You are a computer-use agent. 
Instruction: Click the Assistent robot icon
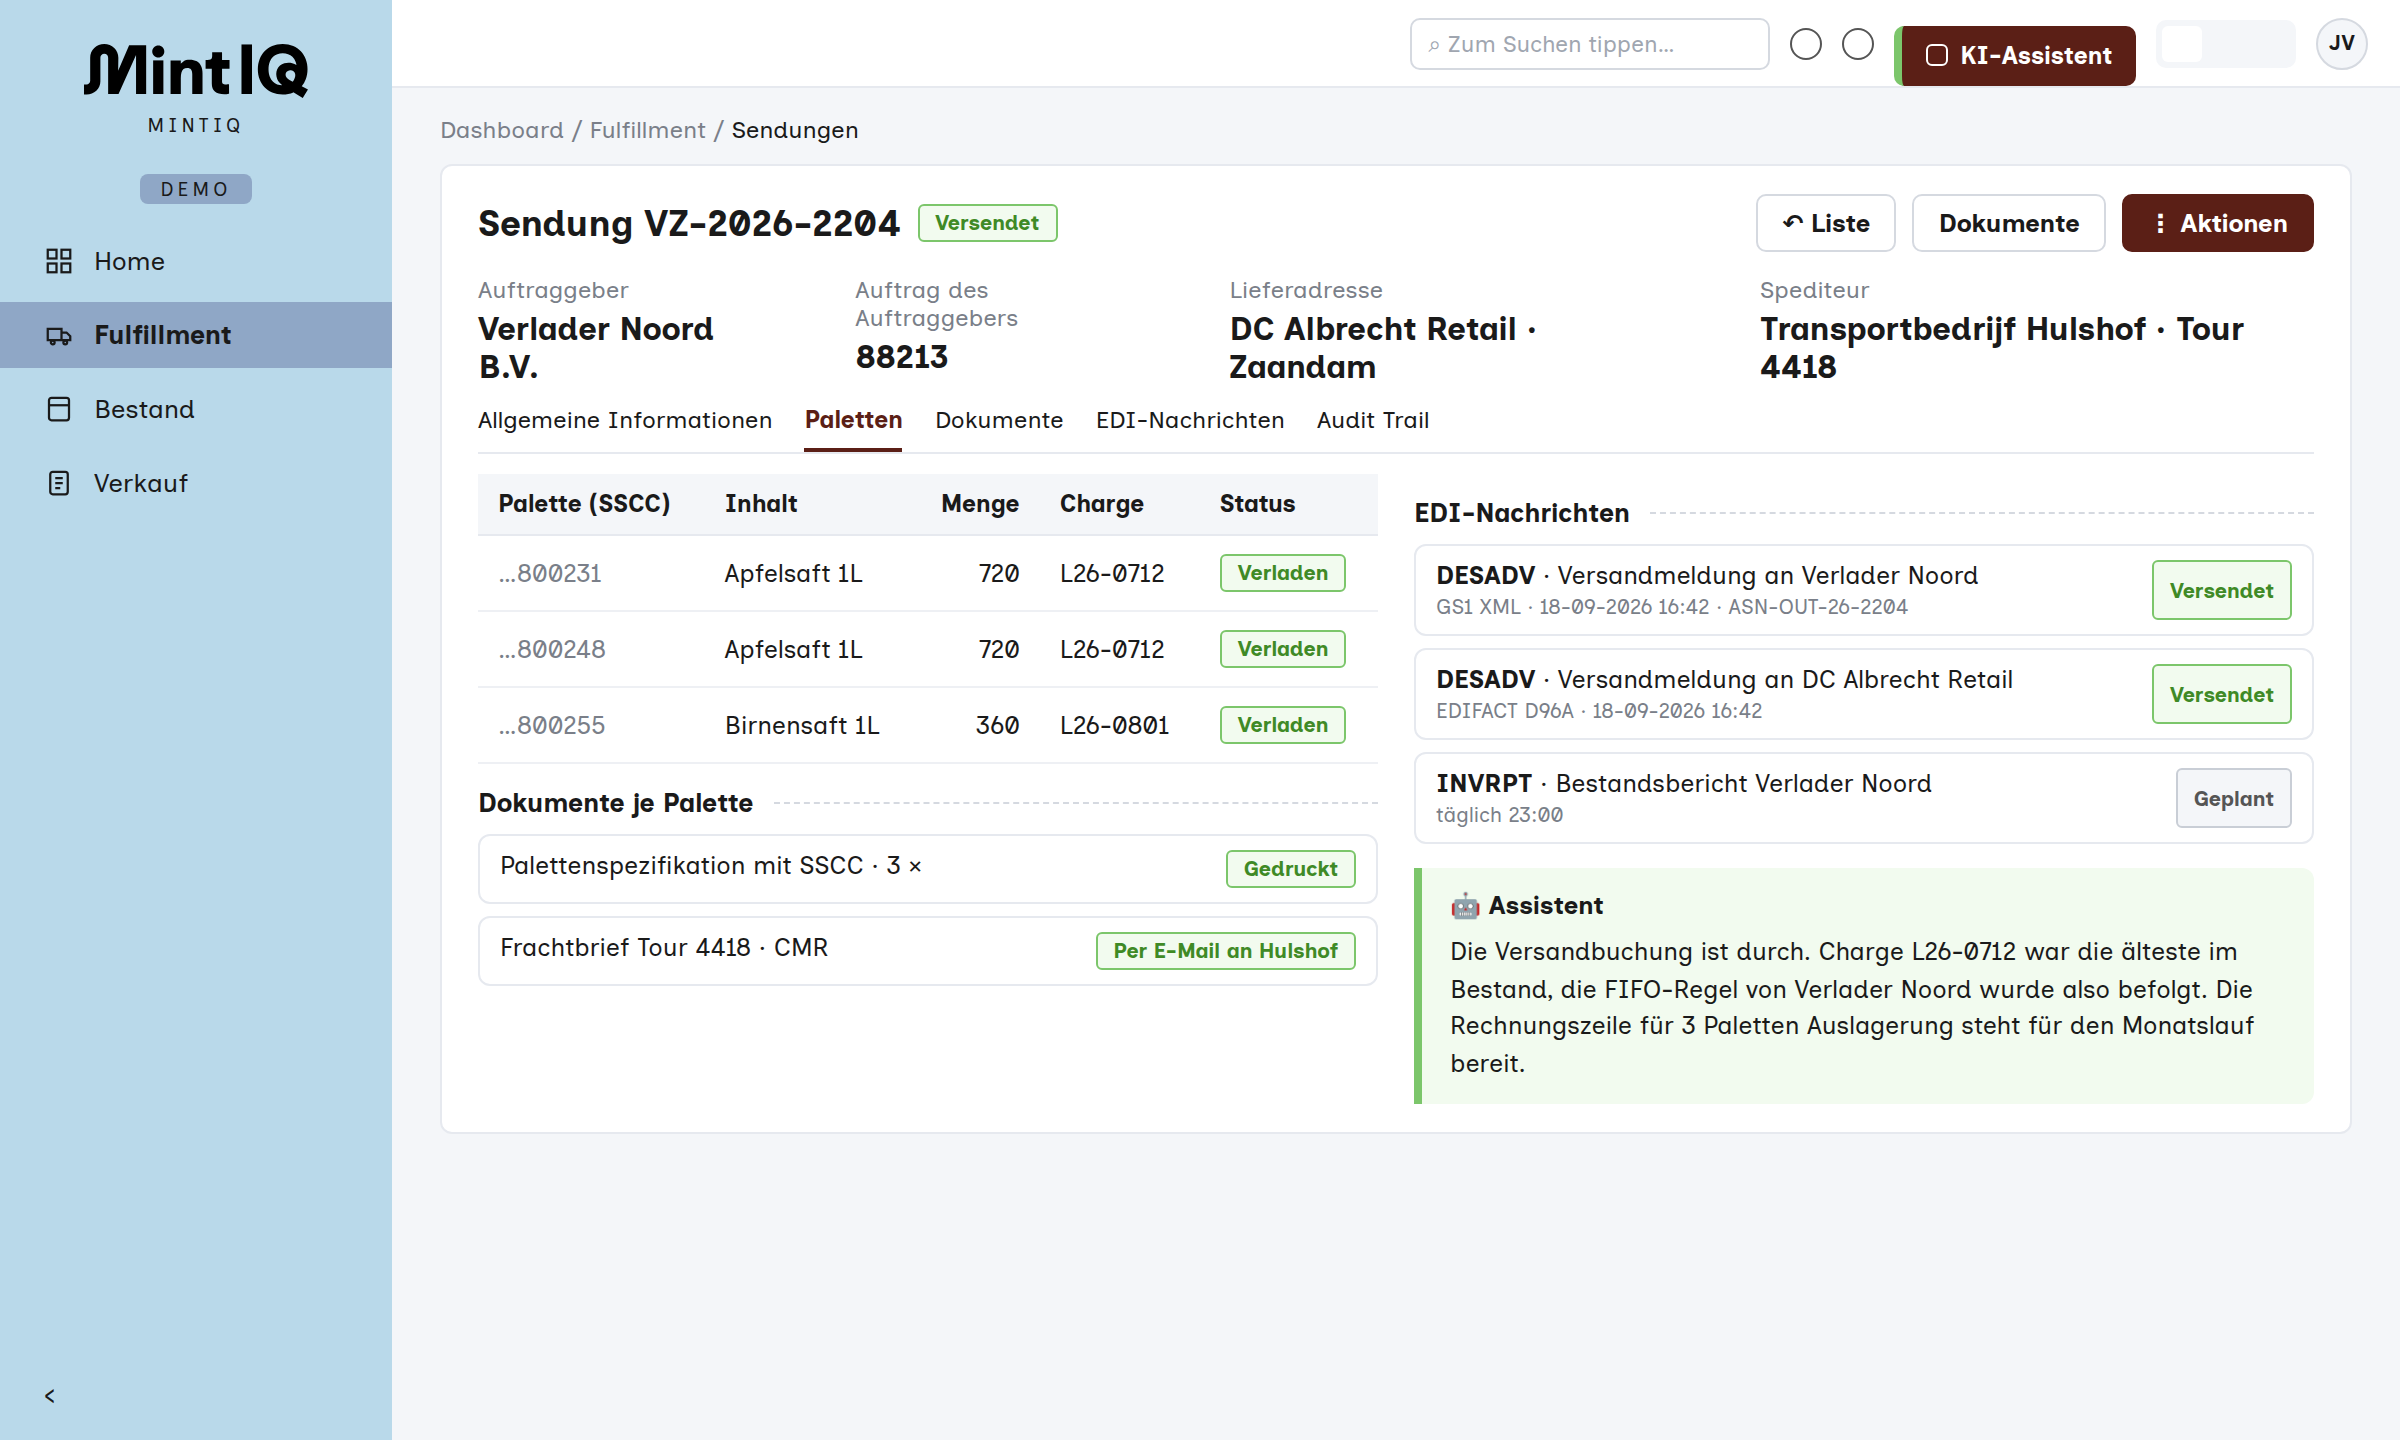(x=1465, y=906)
